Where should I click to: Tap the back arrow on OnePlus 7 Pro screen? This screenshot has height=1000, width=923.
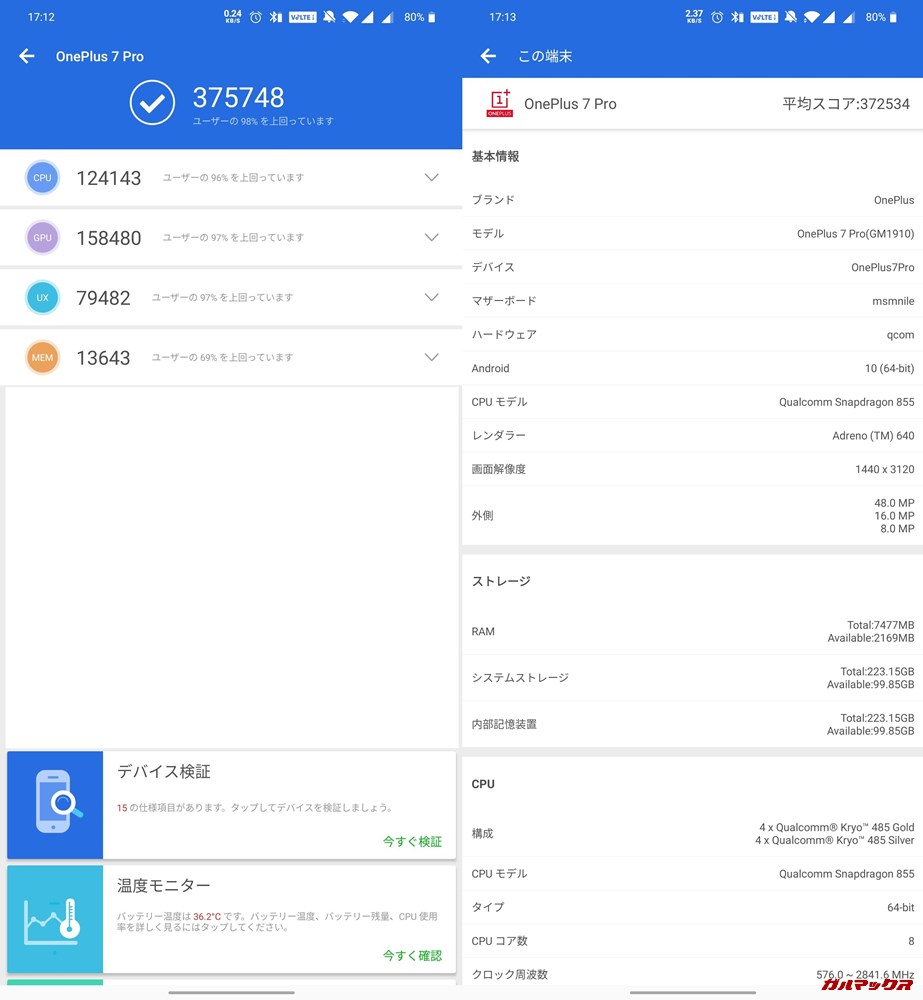(x=26, y=56)
